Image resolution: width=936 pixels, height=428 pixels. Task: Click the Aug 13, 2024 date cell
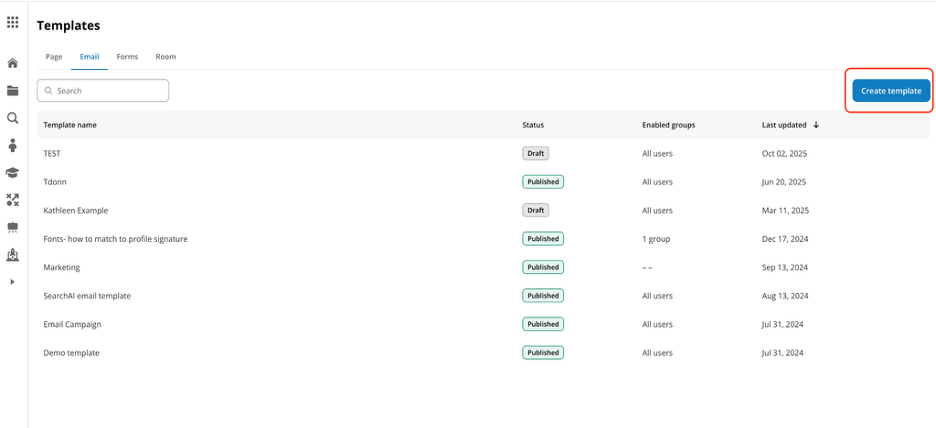pos(785,296)
